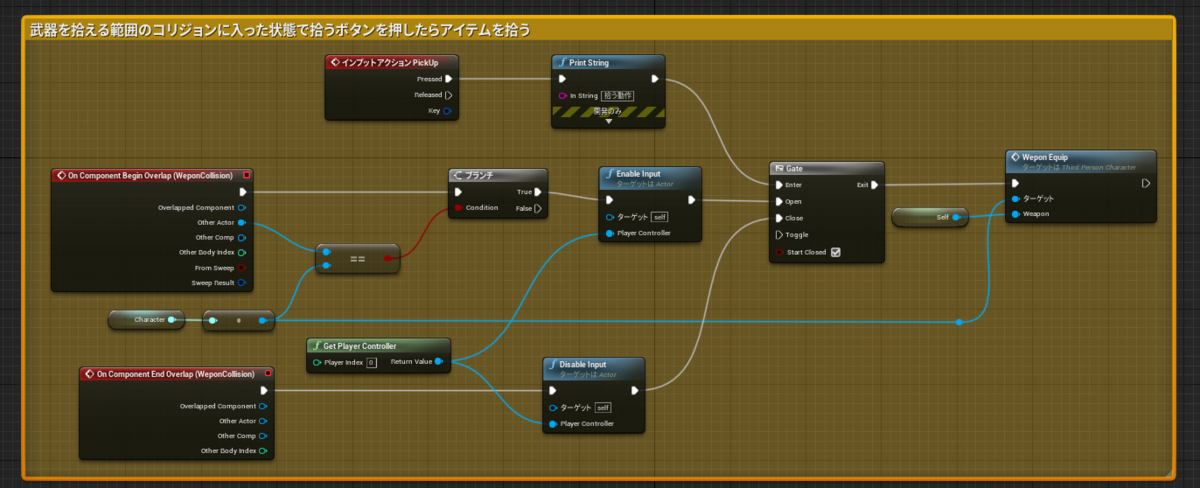Click the Condition pin on Branch

pyautogui.click(x=459, y=208)
